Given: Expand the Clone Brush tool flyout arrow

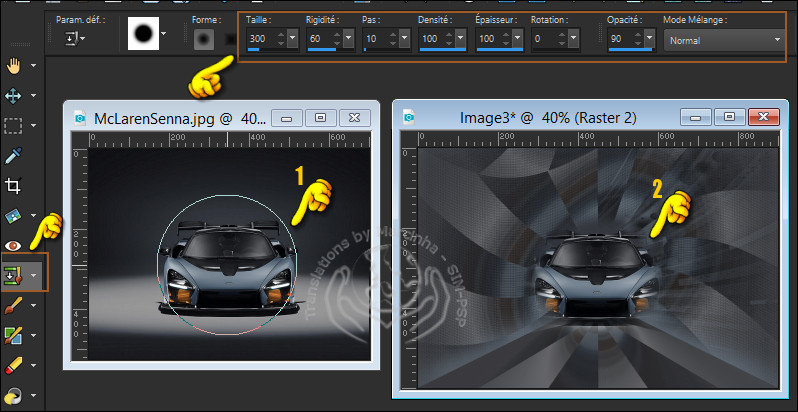Looking at the screenshot, I should 36,275.
